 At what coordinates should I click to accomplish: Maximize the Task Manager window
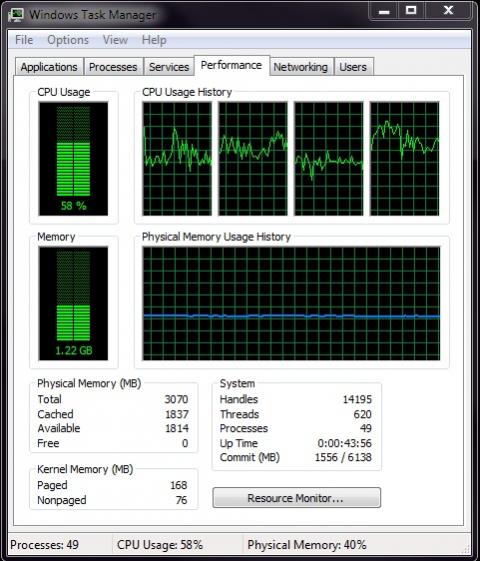(411, 11)
